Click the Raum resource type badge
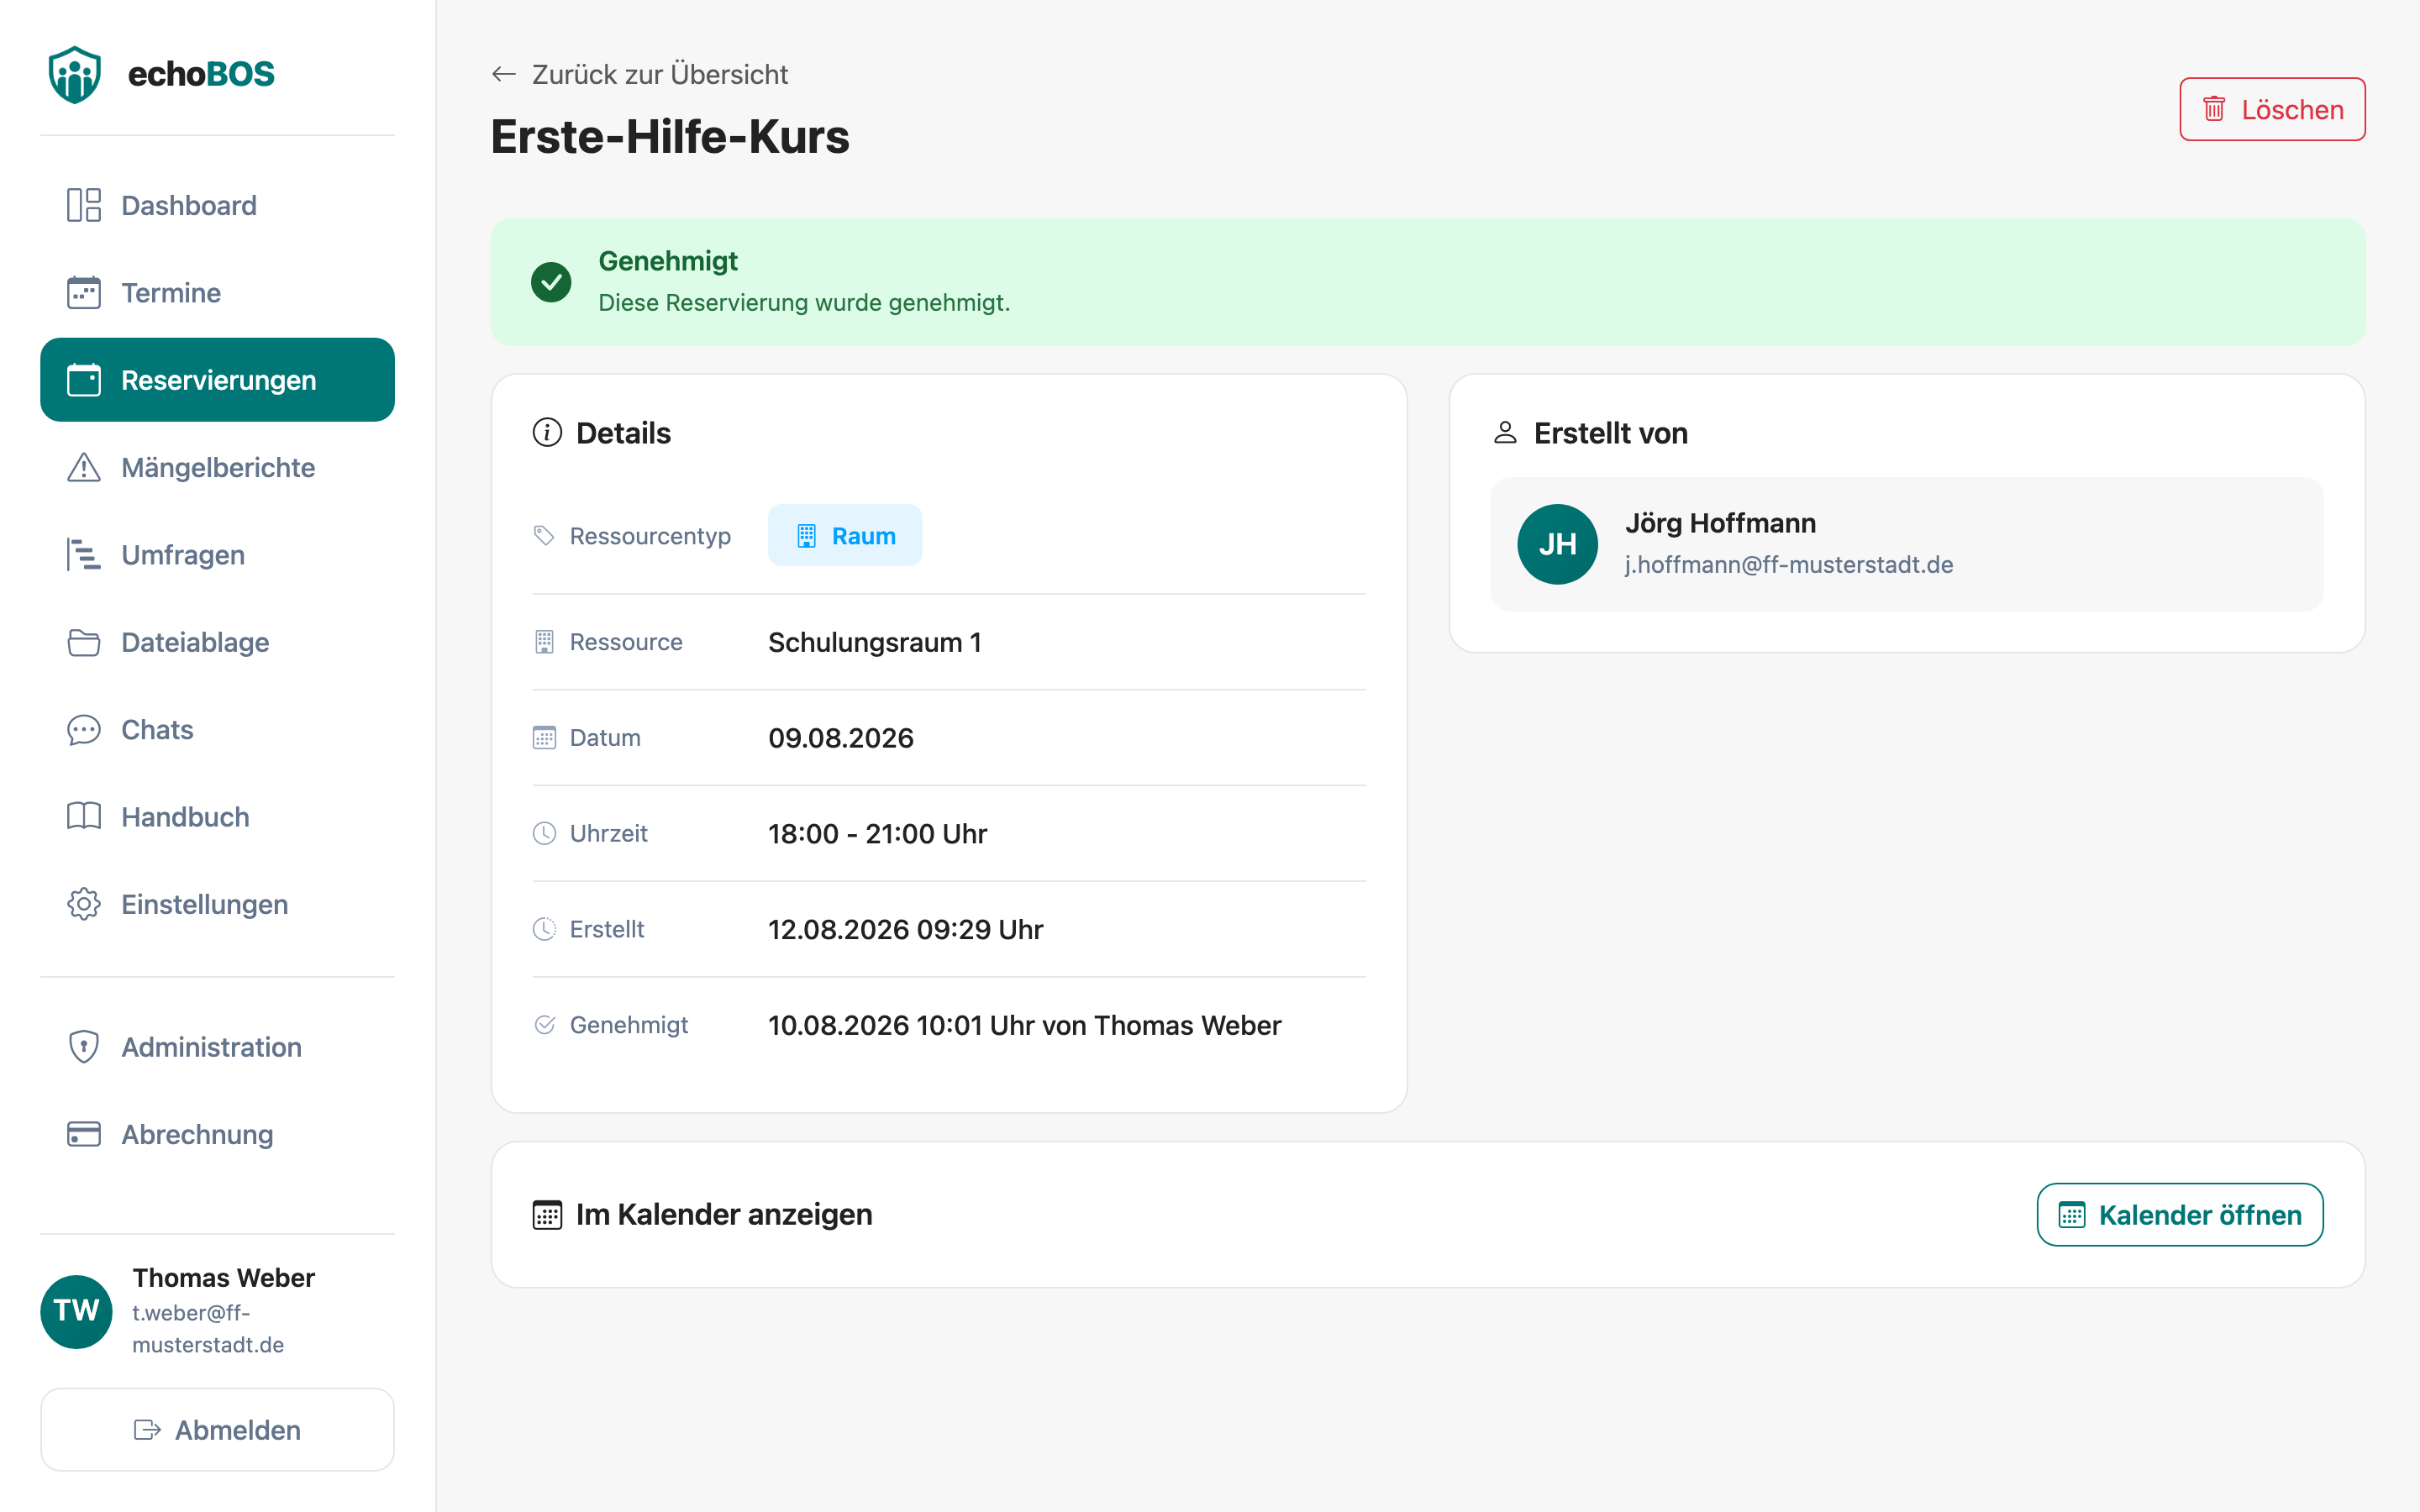 [x=845, y=535]
